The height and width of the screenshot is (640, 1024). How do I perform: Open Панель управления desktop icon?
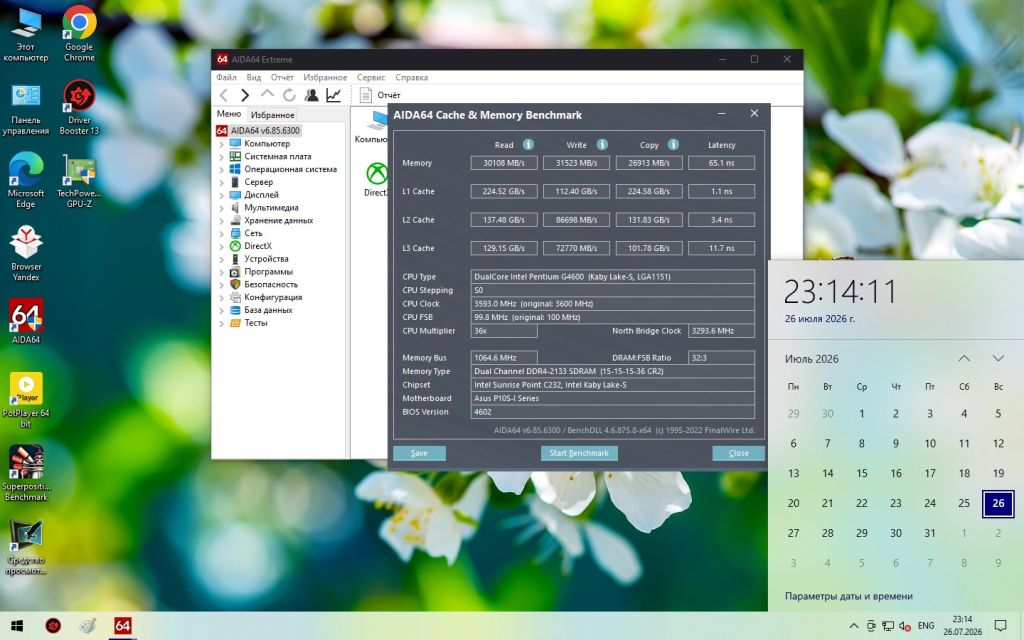click(x=25, y=108)
